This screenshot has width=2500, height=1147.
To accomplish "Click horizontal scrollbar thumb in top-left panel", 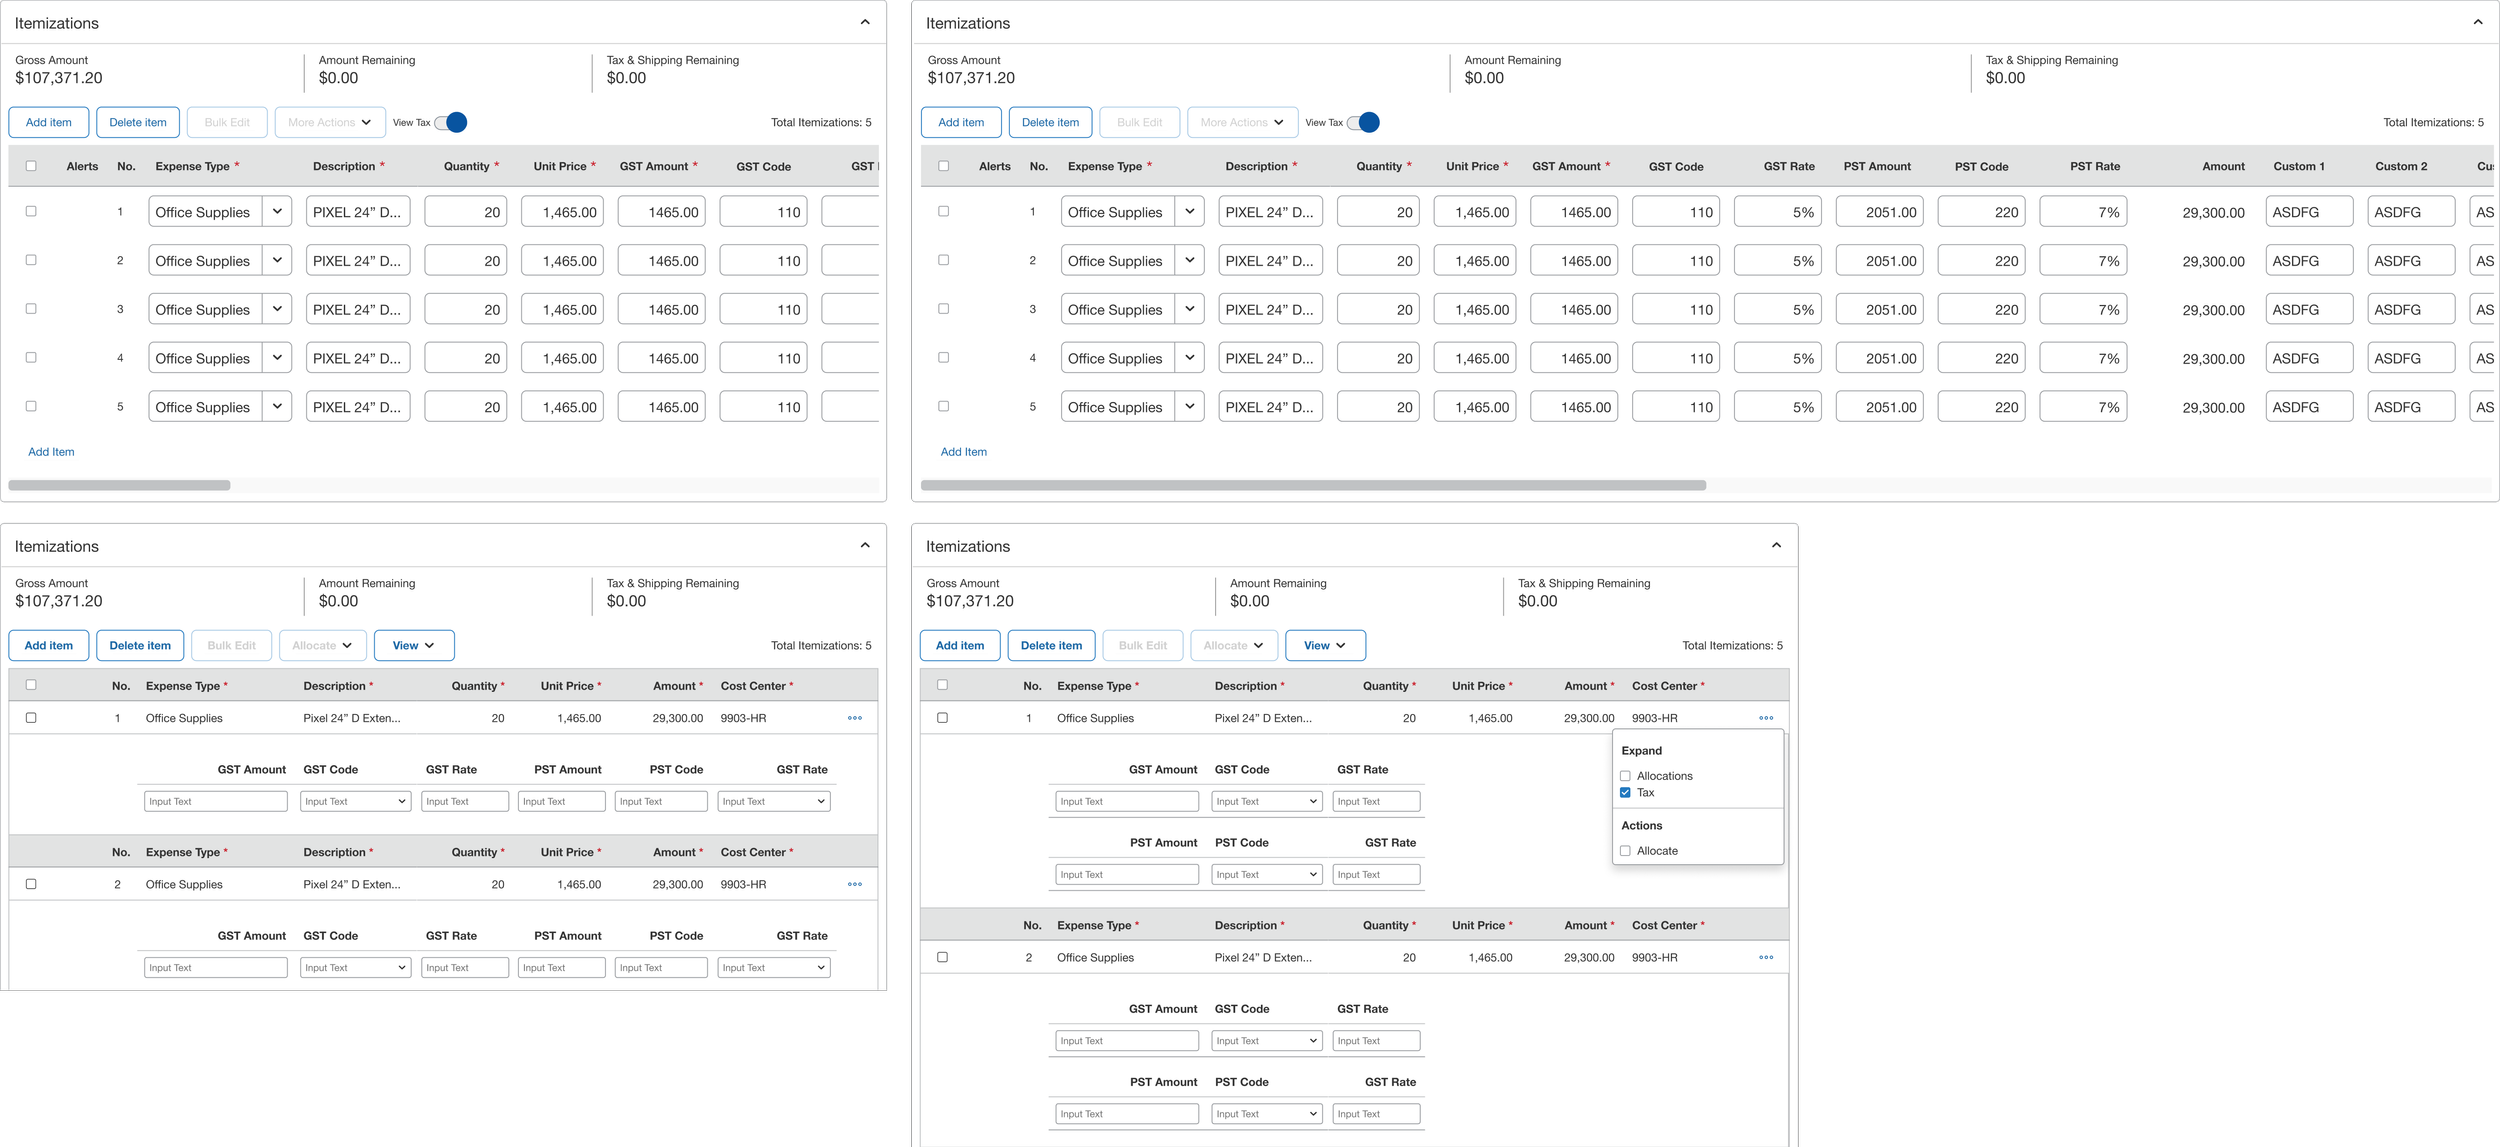I will click(x=119, y=485).
